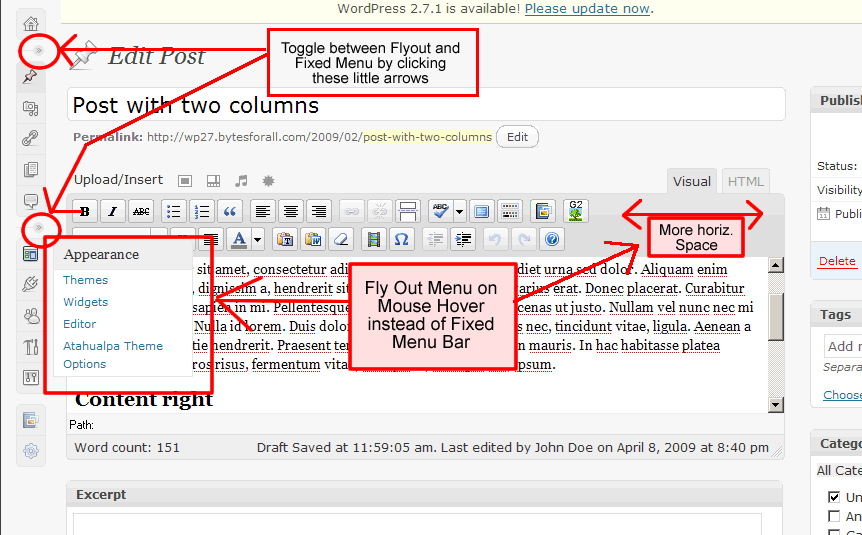Screen dimensions: 862x535
Task: Open Atahualpa Theme Options in flyout
Action: click(113, 355)
